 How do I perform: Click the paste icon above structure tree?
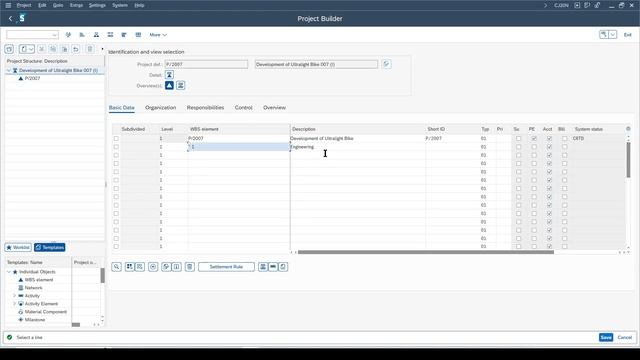click(x=64, y=49)
